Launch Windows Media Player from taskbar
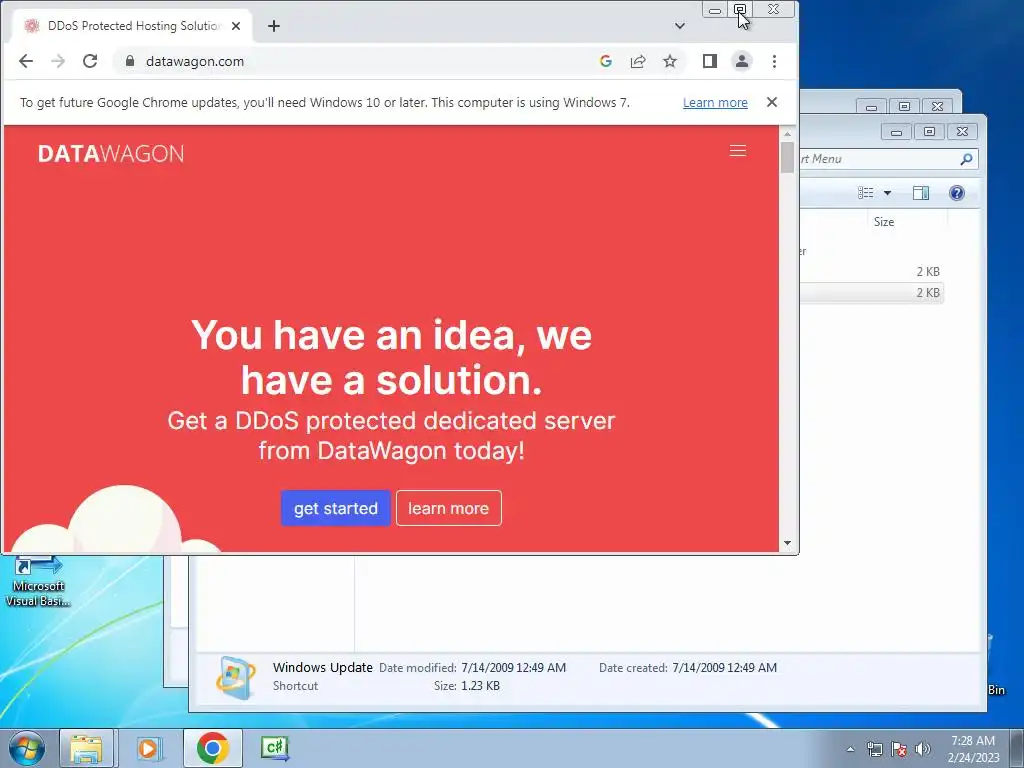This screenshot has width=1024, height=768. click(x=149, y=748)
